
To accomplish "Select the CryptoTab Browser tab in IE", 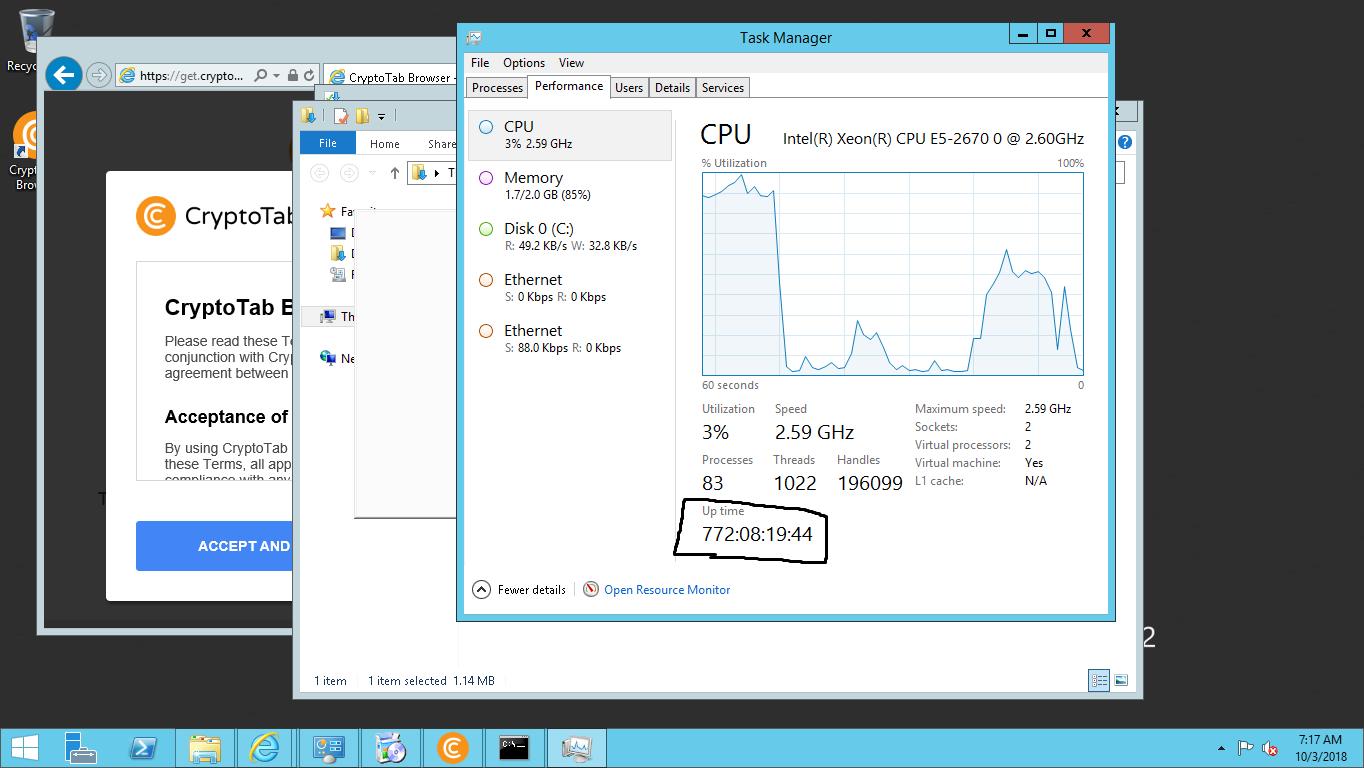I will click(391, 77).
